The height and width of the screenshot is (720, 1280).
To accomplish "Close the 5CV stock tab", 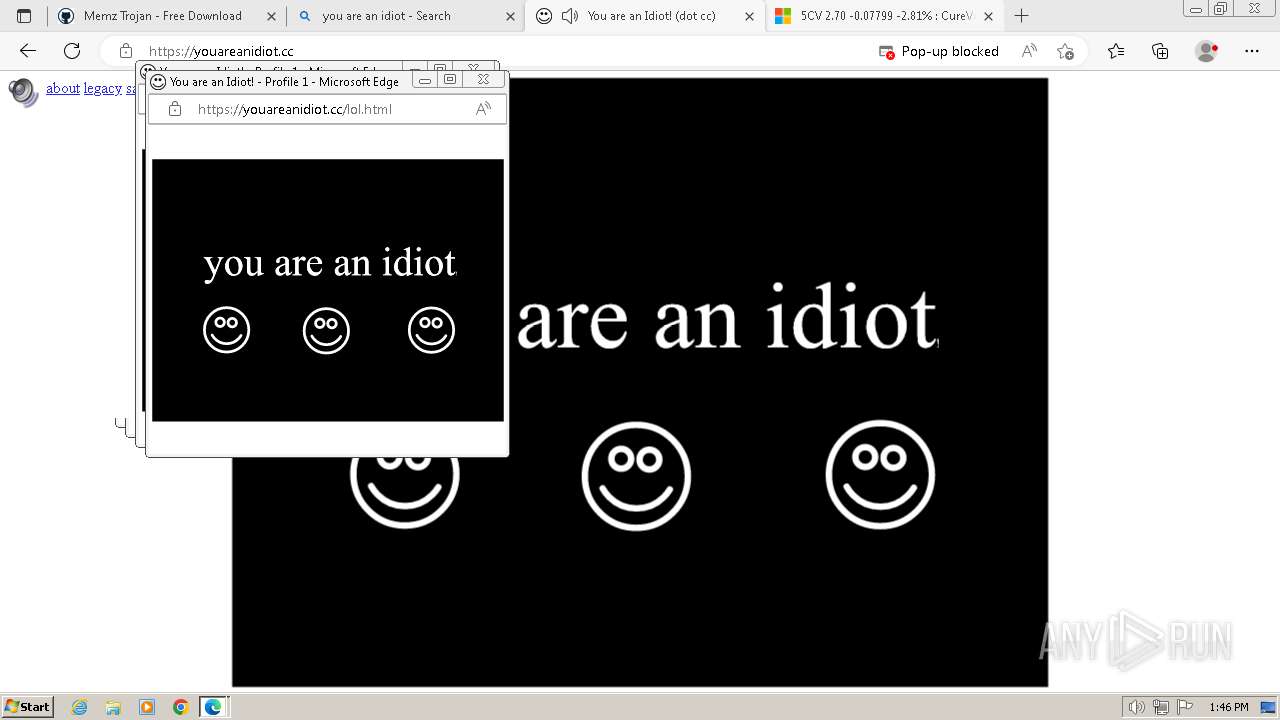I will 989,16.
